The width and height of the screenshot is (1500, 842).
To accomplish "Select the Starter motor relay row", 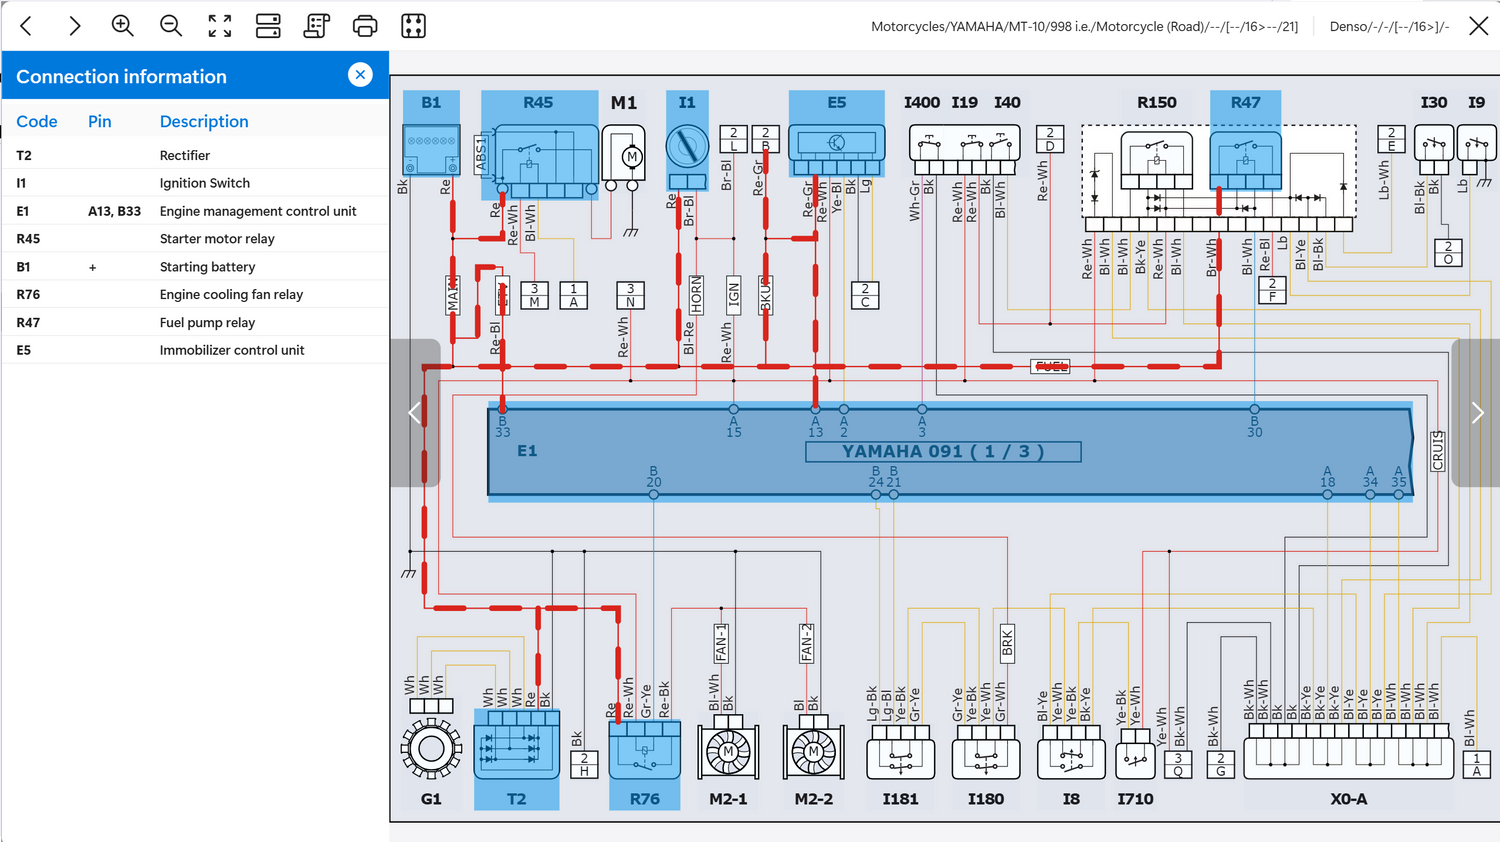I will 195,239.
